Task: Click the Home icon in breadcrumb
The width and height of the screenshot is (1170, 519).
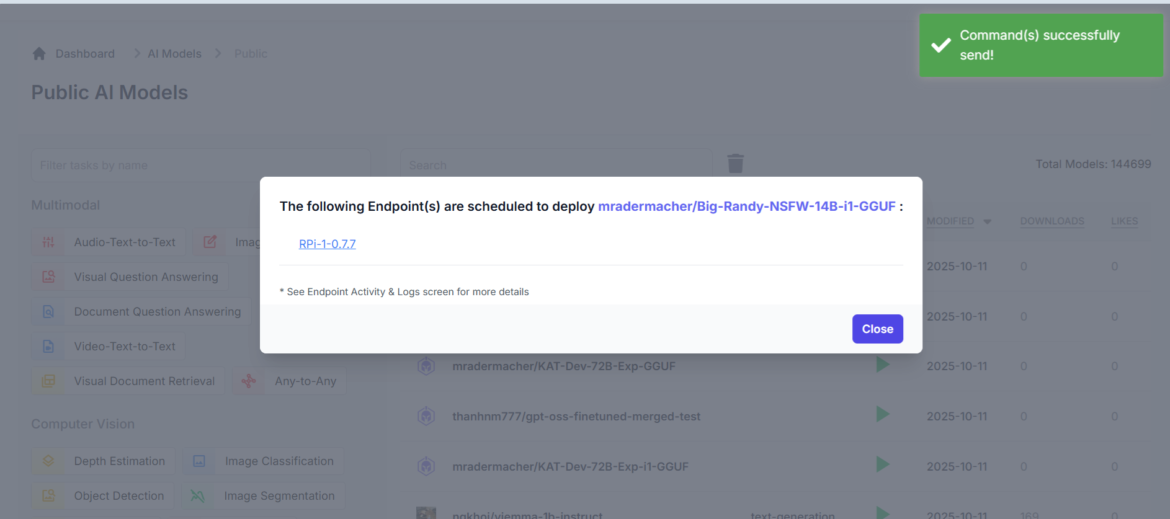Action: pyautogui.click(x=39, y=53)
